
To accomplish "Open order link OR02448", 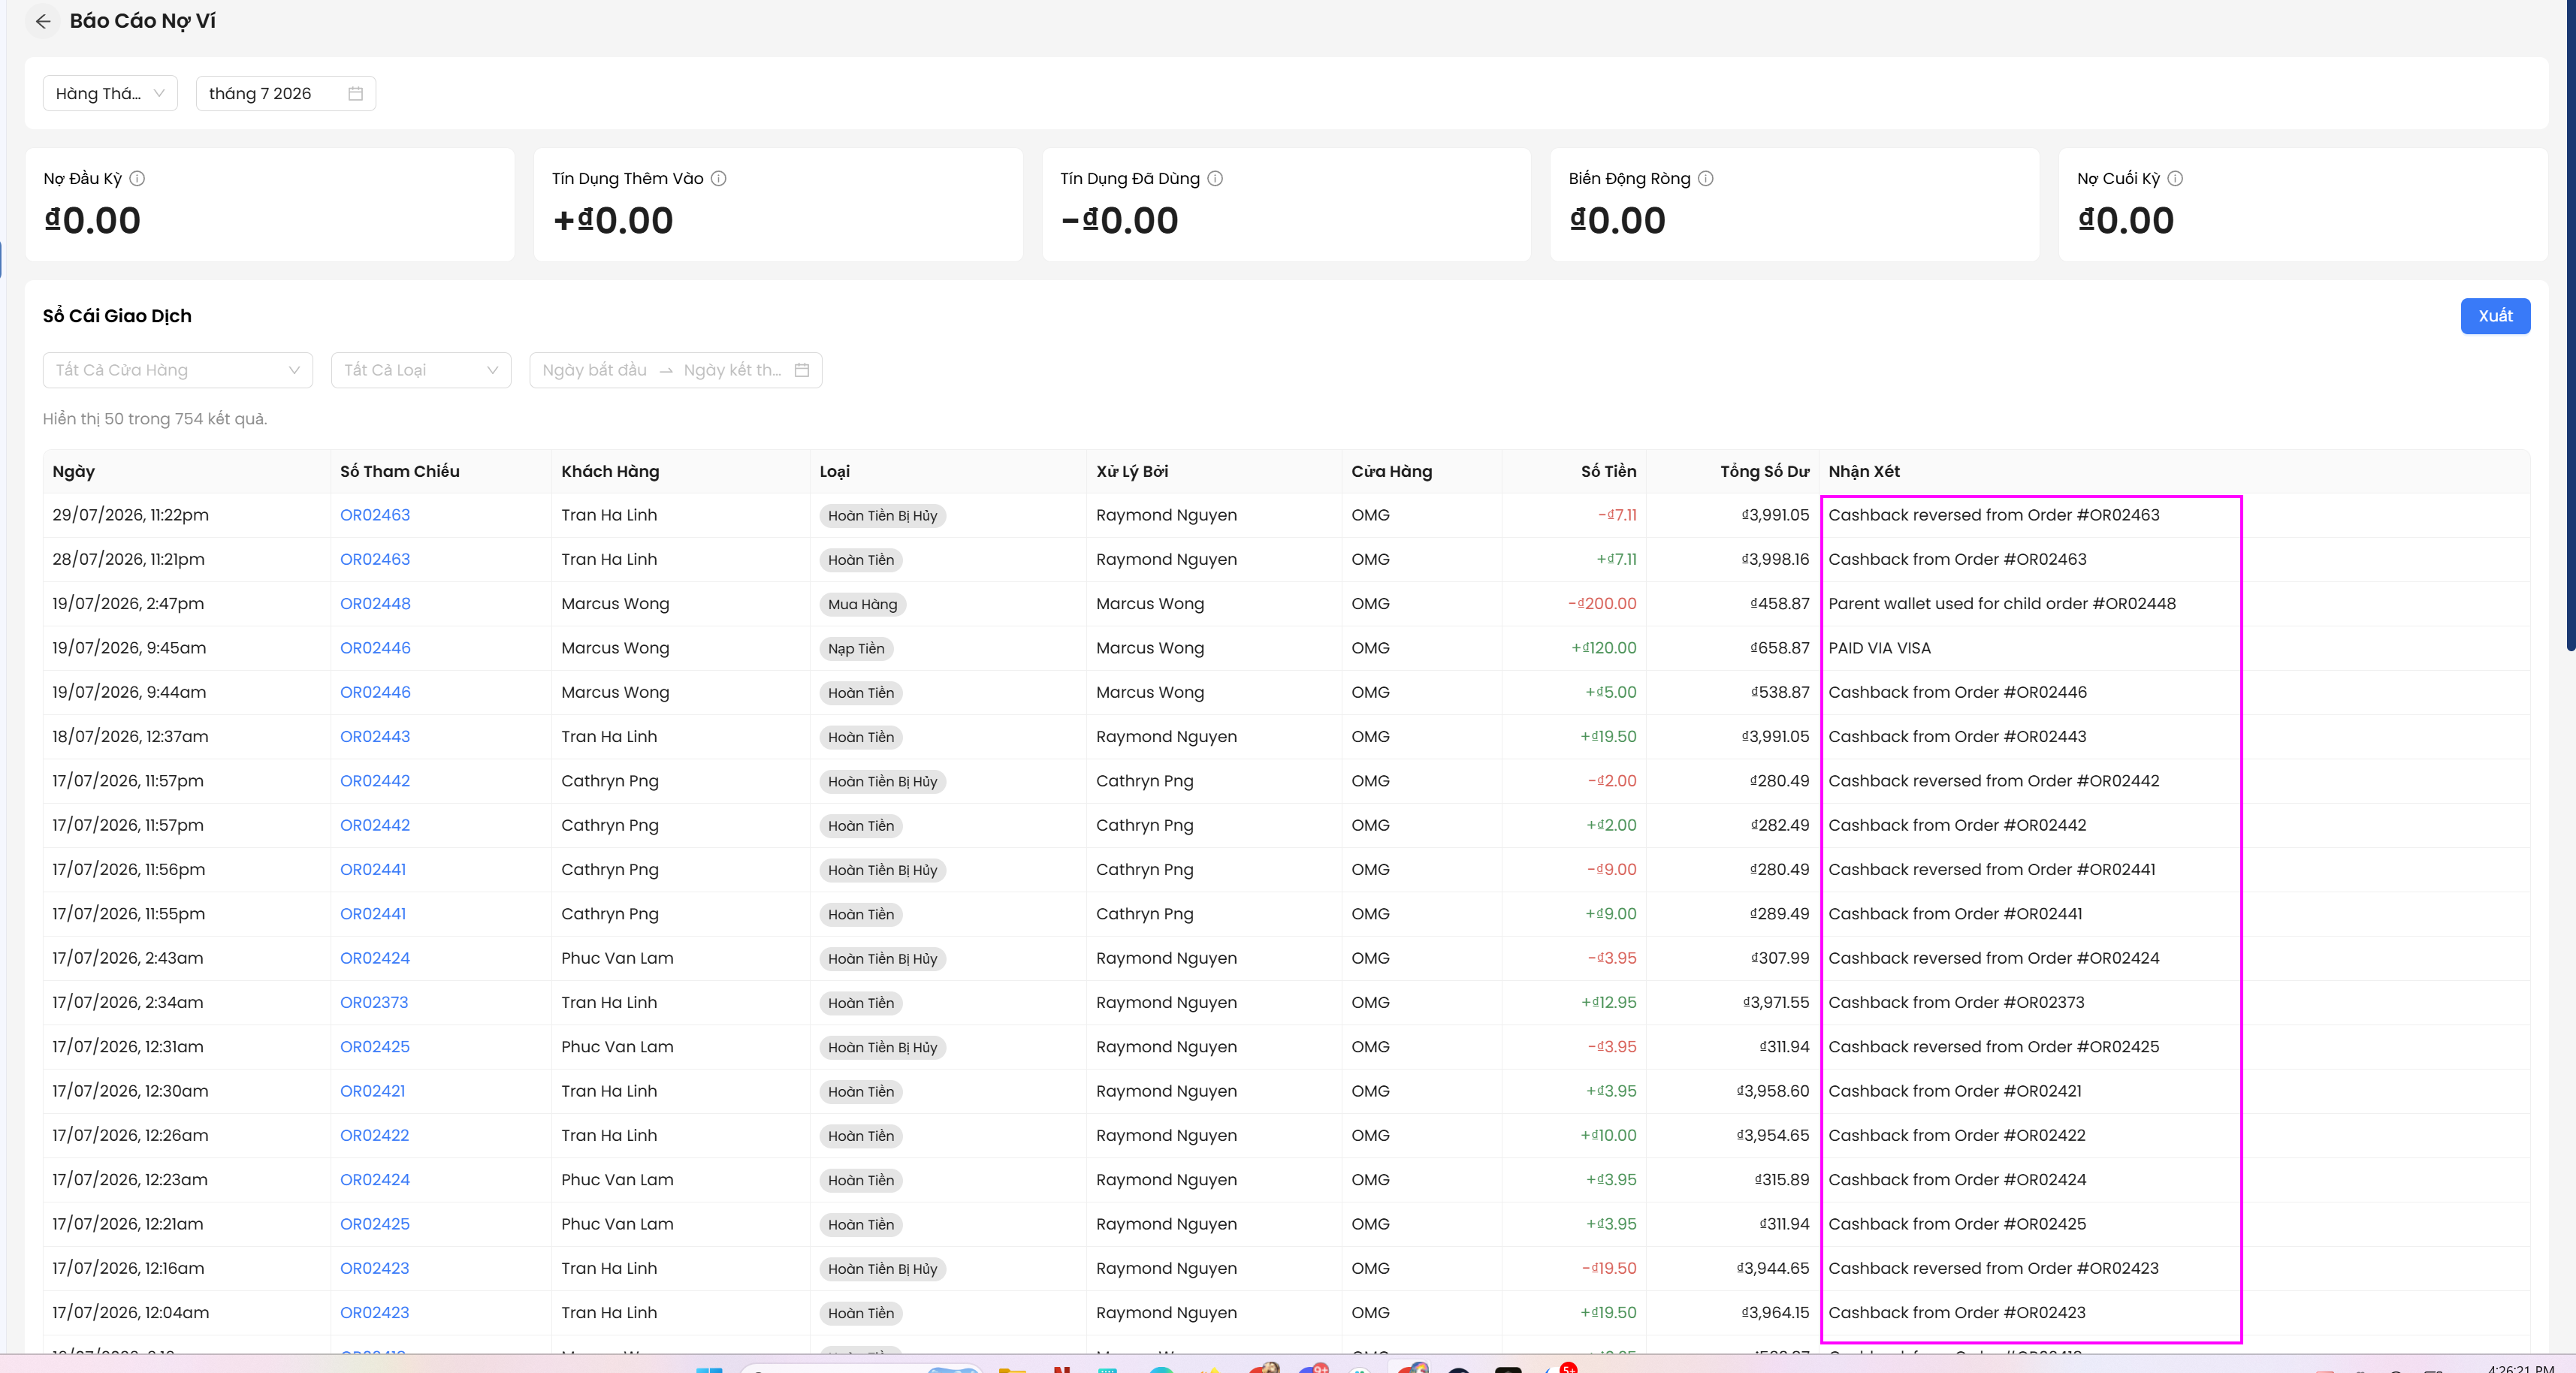I will coord(375,604).
